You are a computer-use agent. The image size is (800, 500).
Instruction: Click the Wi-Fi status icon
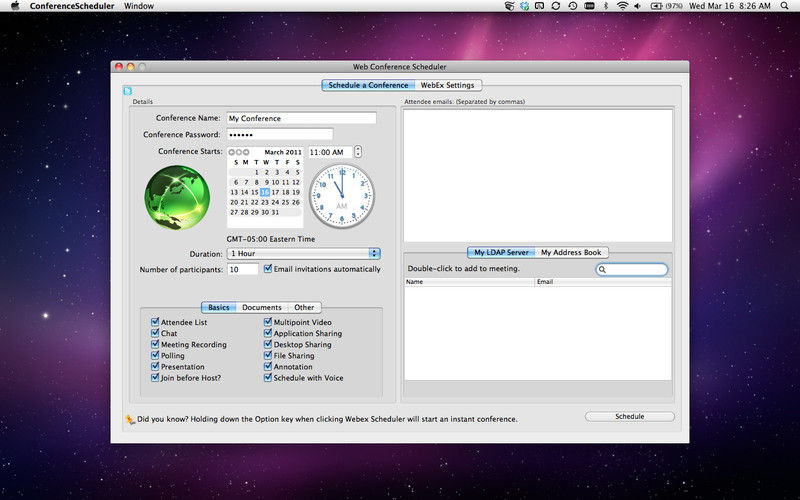(622, 6)
